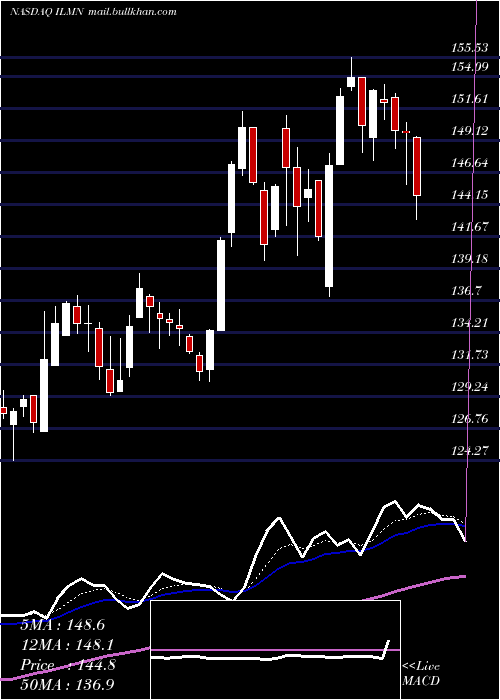Click the 139.18 price level label

tap(469, 259)
